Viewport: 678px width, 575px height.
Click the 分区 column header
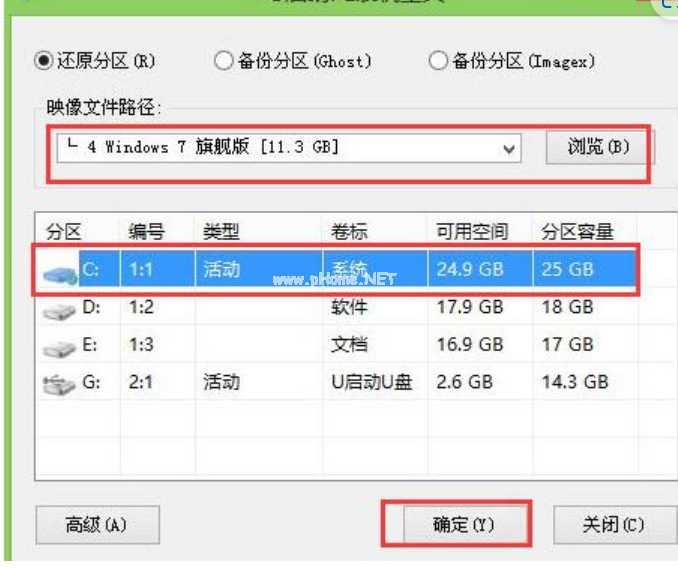[x=64, y=232]
